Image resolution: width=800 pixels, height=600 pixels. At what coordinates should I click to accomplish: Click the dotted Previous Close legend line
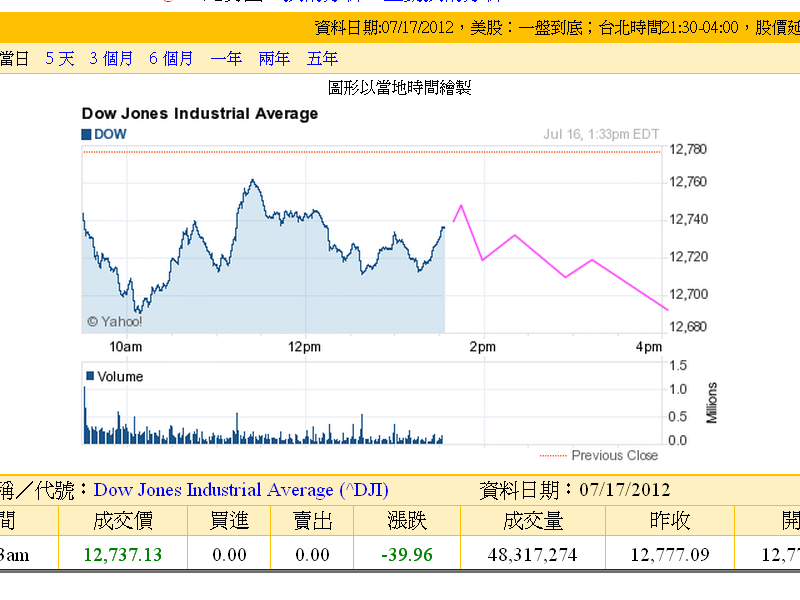point(553,456)
